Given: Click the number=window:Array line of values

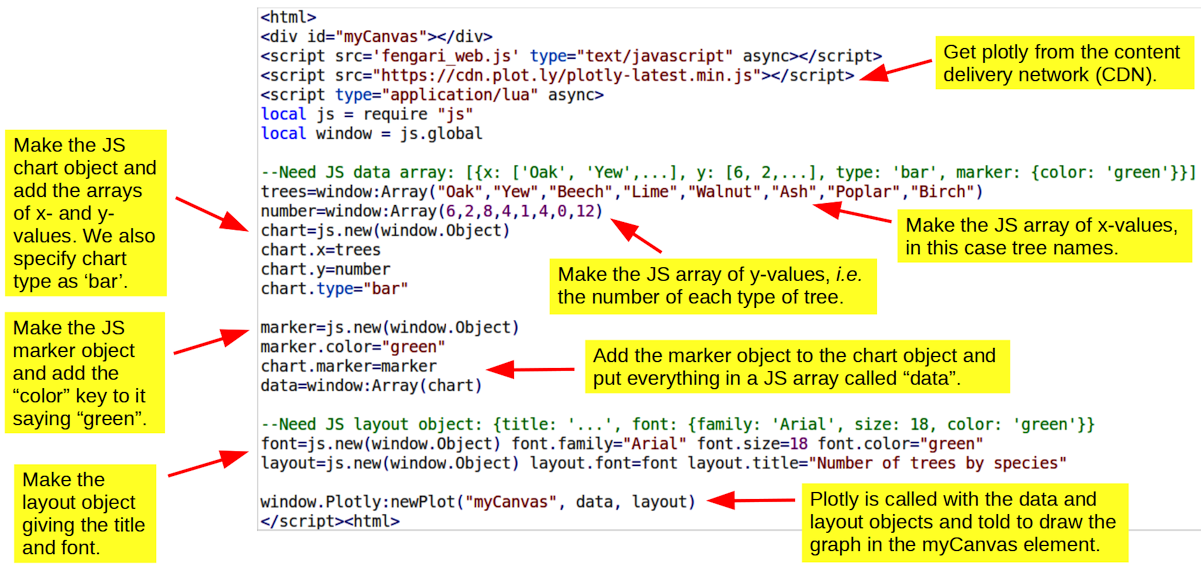Looking at the screenshot, I should pyautogui.click(x=430, y=211).
